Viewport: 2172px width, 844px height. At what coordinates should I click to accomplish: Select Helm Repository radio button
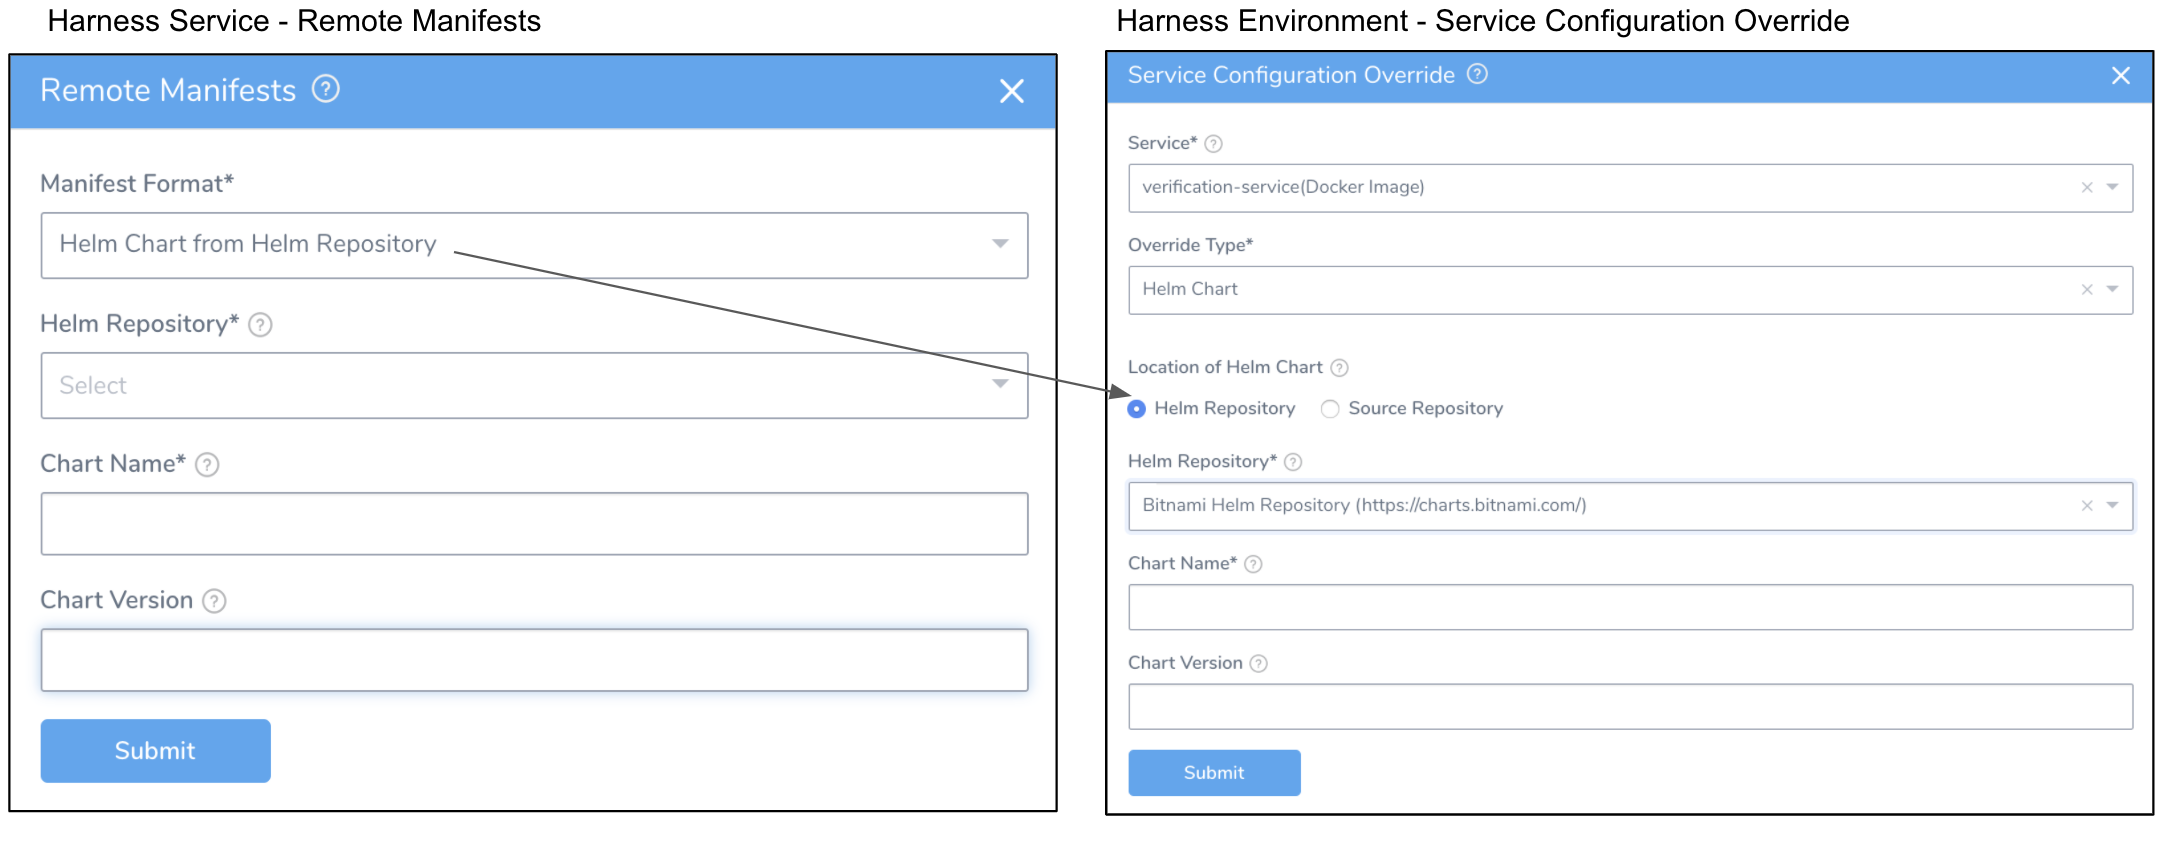(x=1136, y=409)
